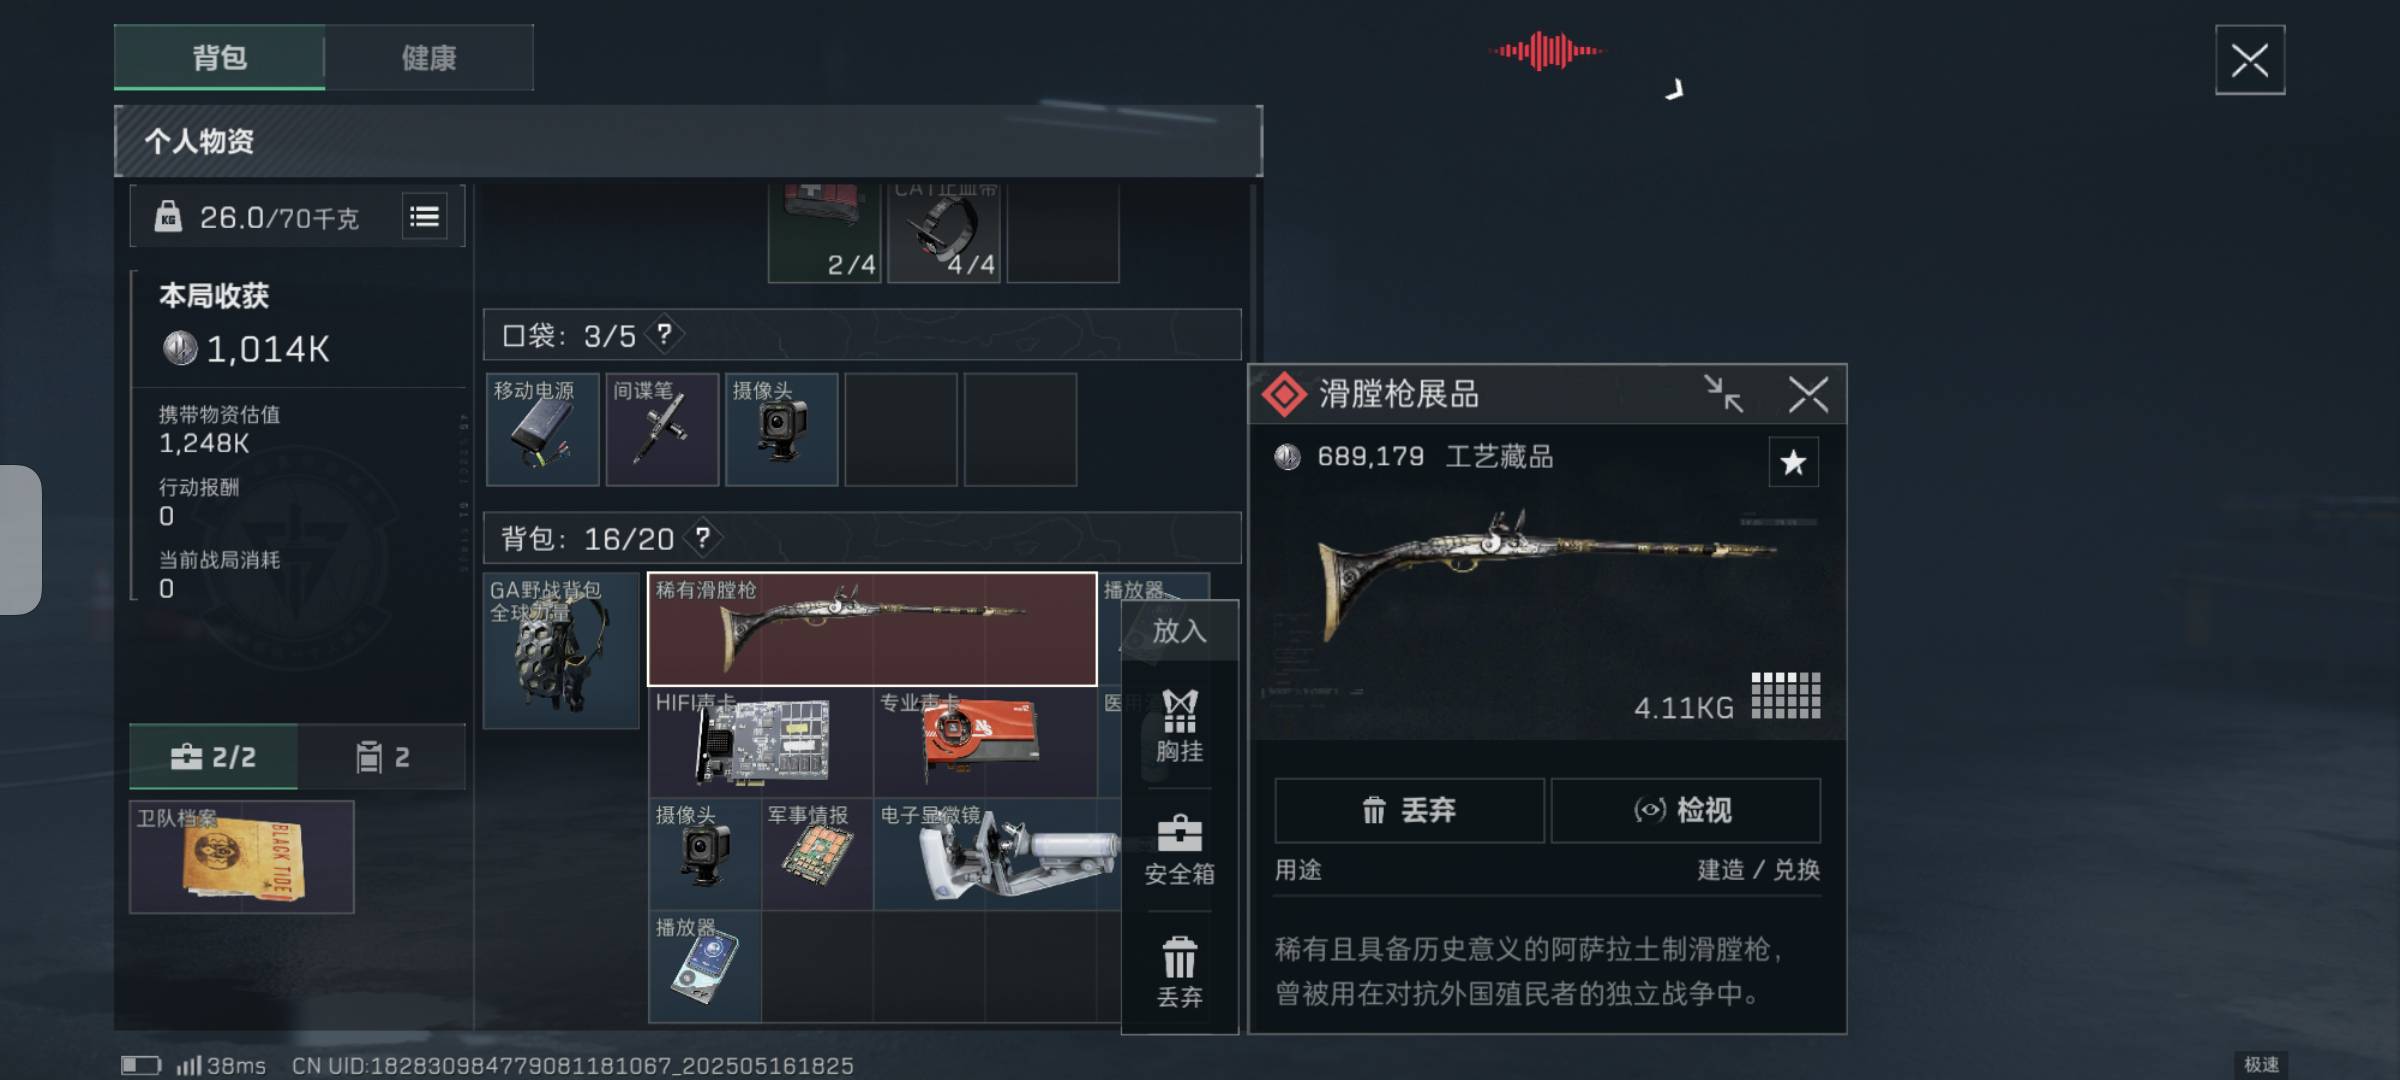This screenshot has width=2400, height=1080.
Task: Choose 丢弃 trash icon in the context menu
Action: [1180, 972]
